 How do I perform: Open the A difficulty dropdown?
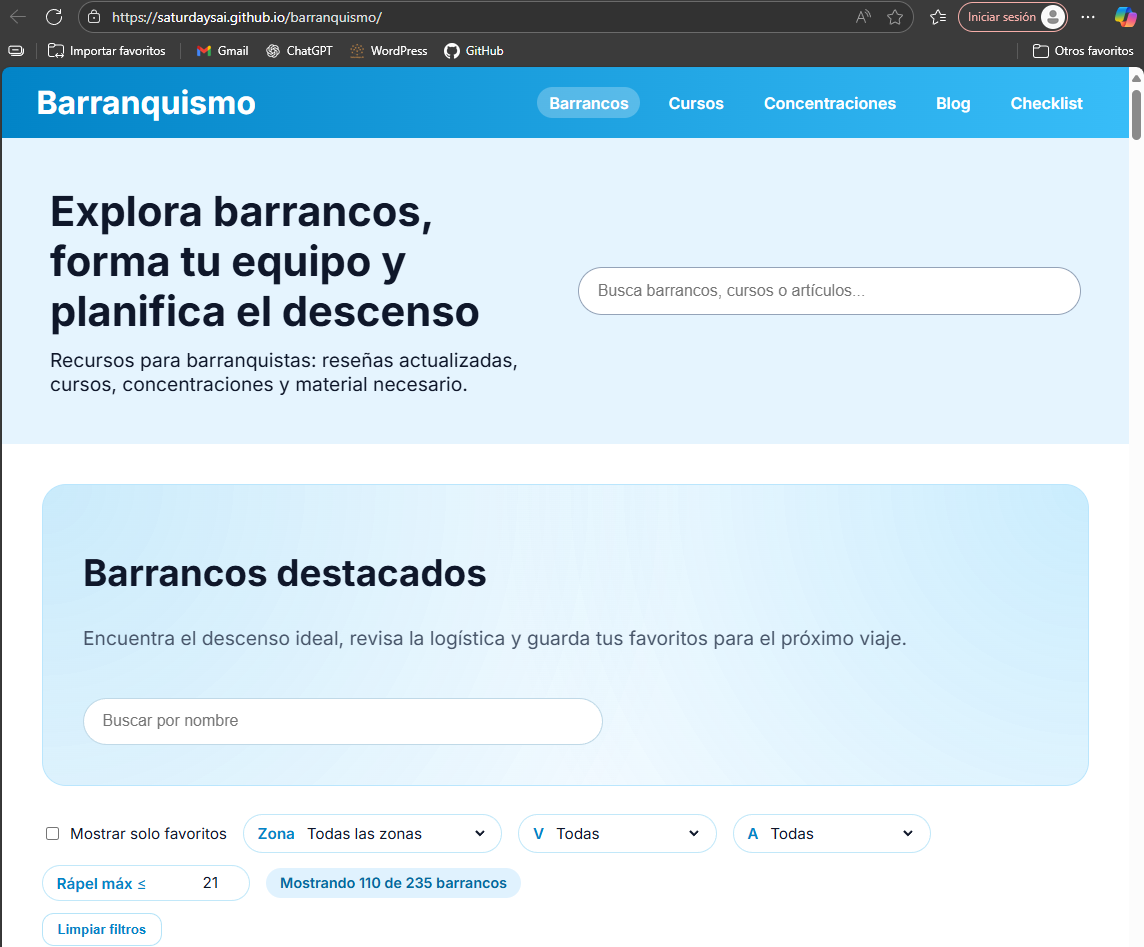point(831,834)
